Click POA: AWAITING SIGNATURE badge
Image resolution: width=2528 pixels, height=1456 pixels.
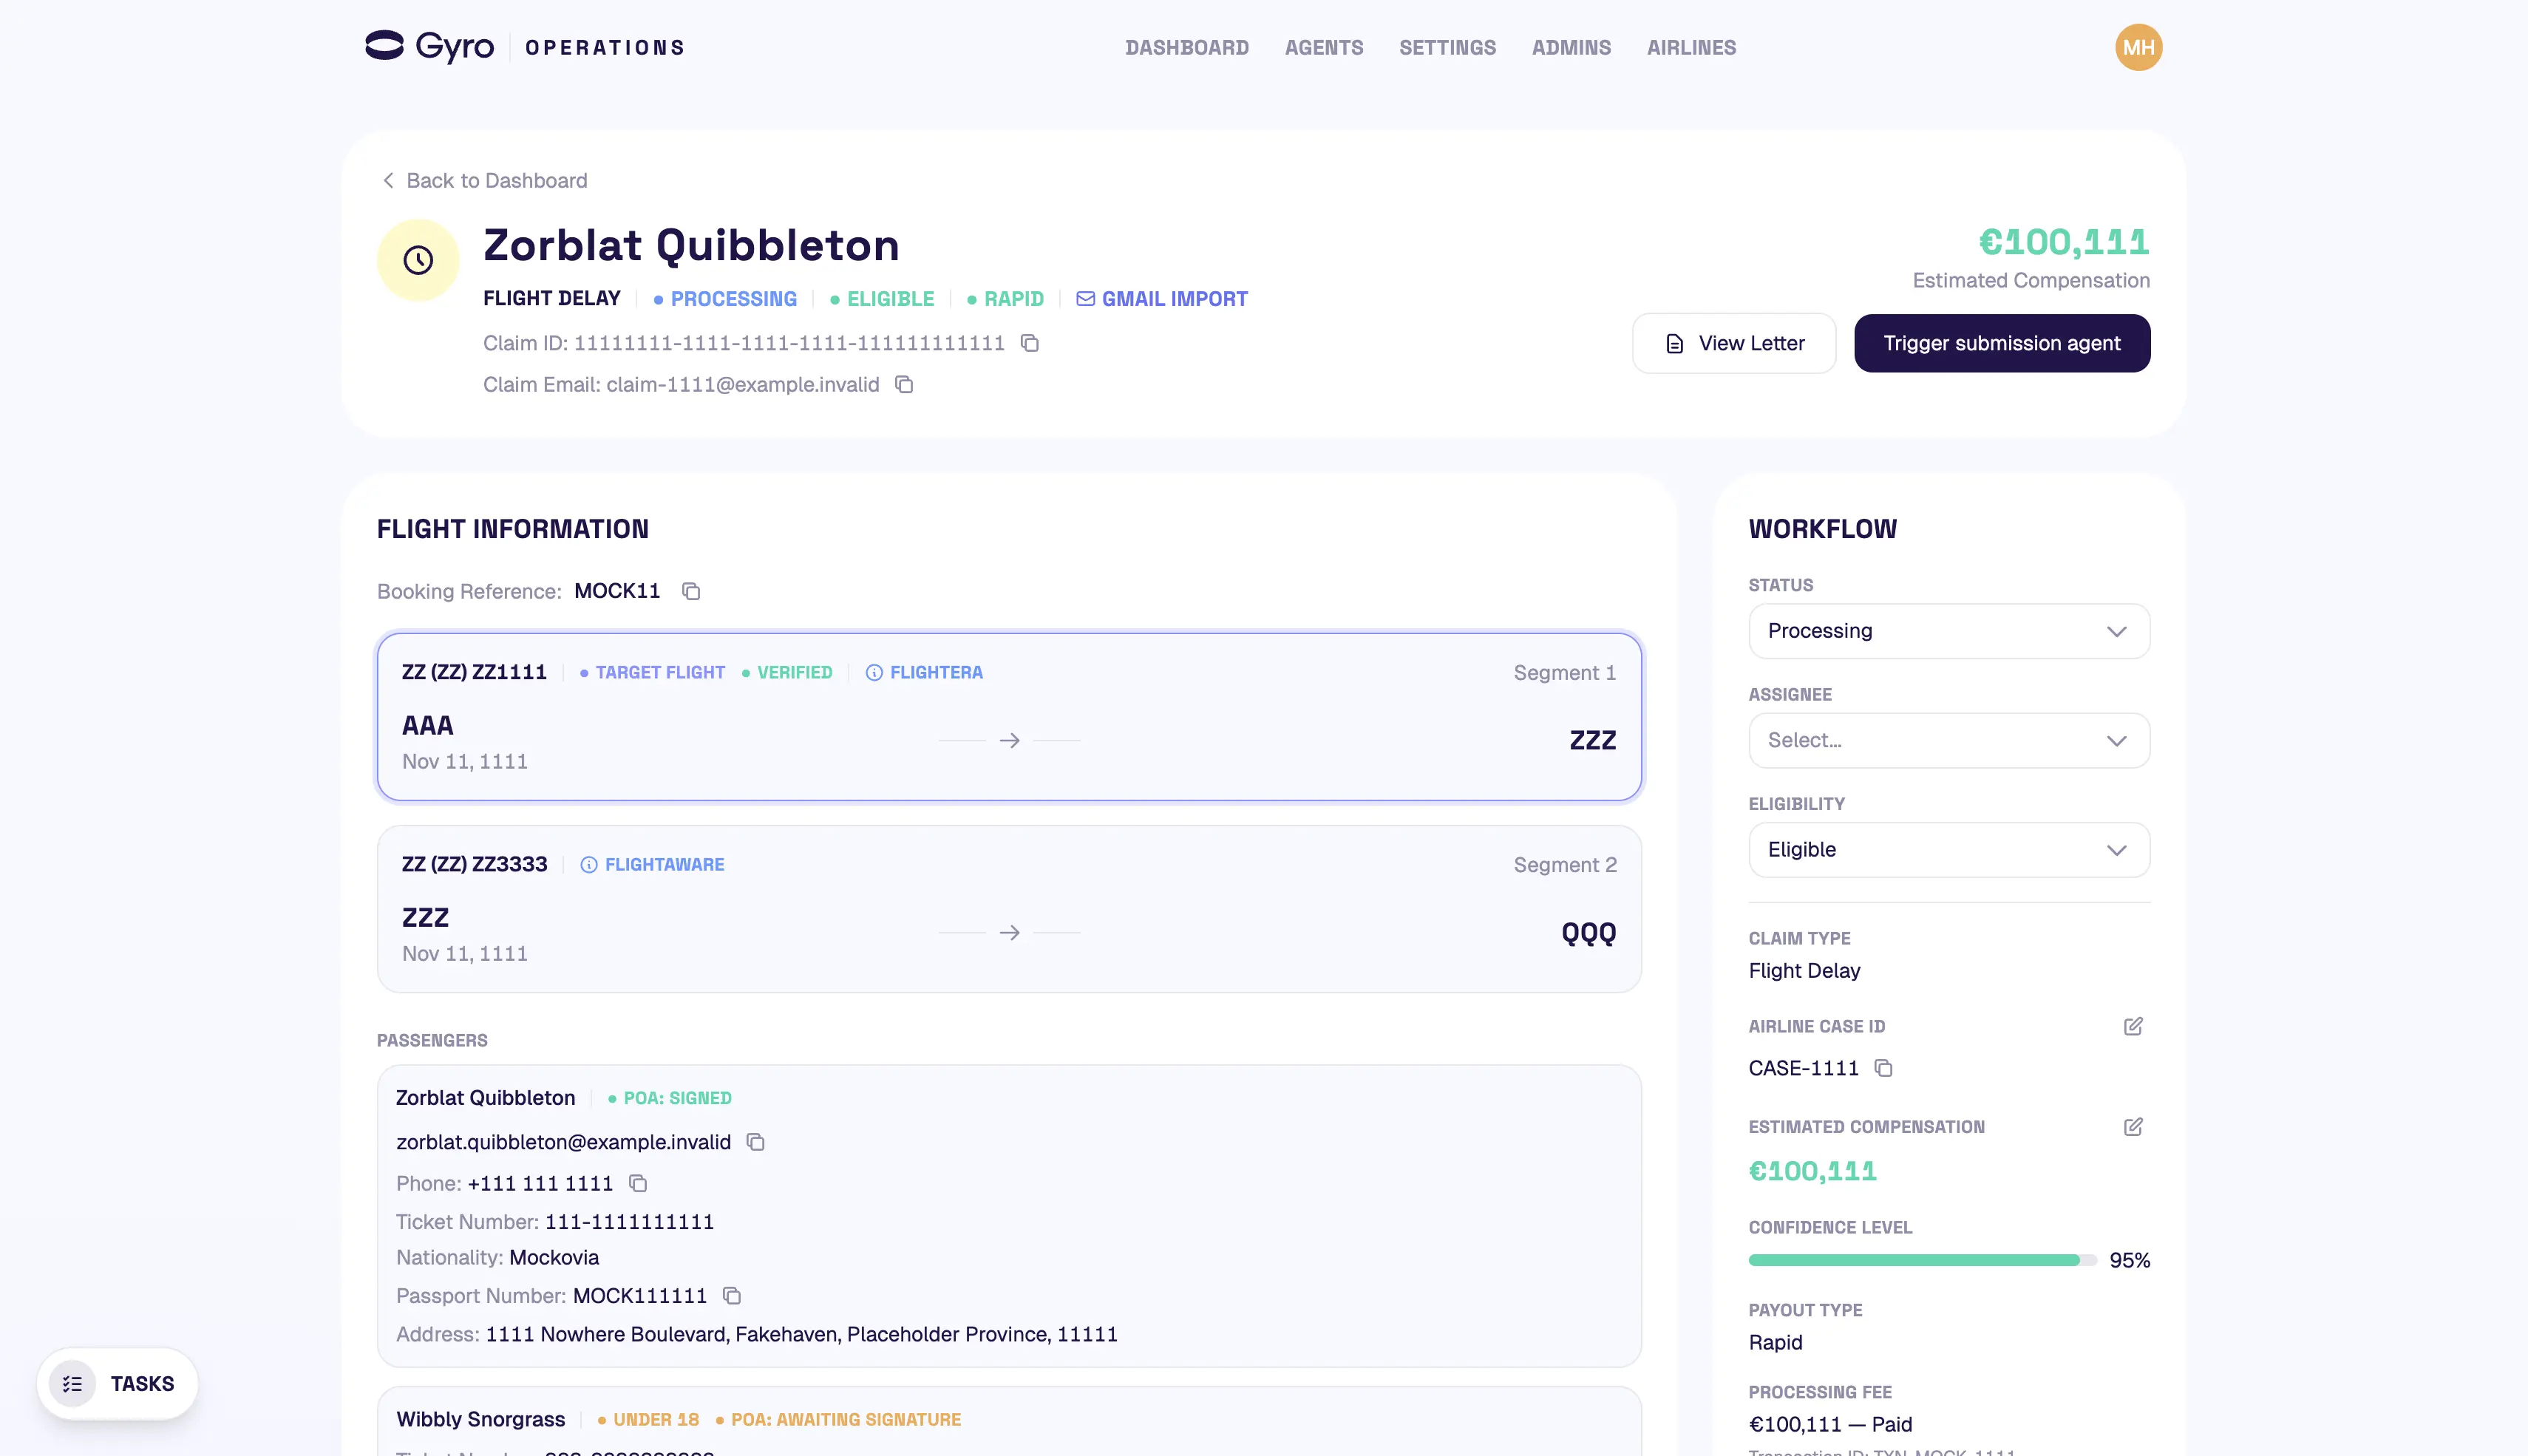point(838,1420)
